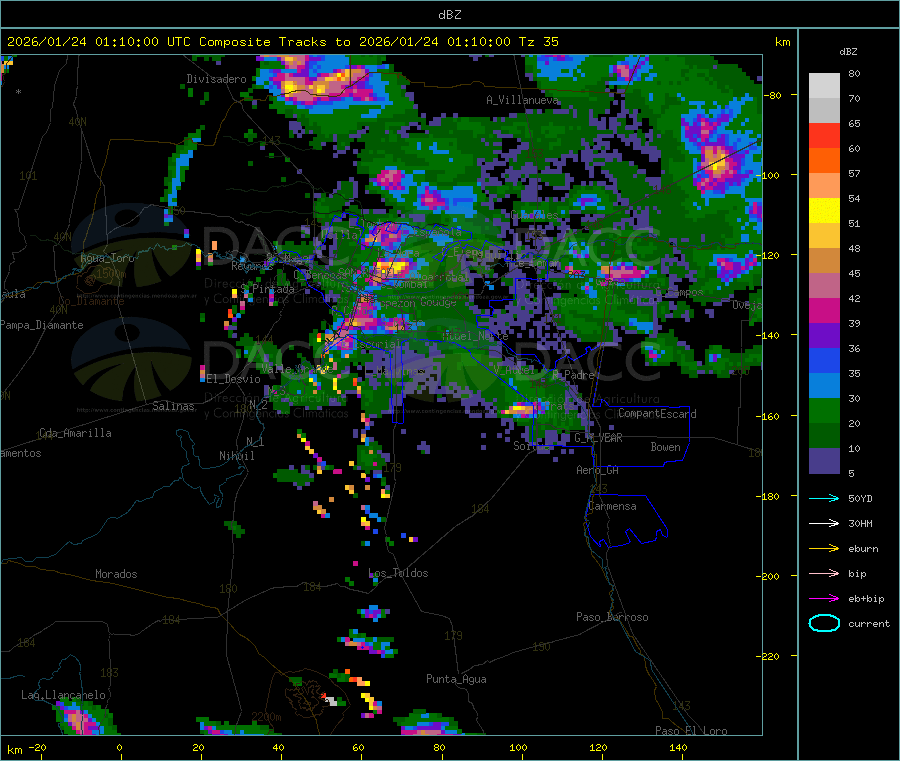Click the 'eb+bip' legend label
Image resolution: width=900 pixels, height=761 pixels.
click(866, 599)
